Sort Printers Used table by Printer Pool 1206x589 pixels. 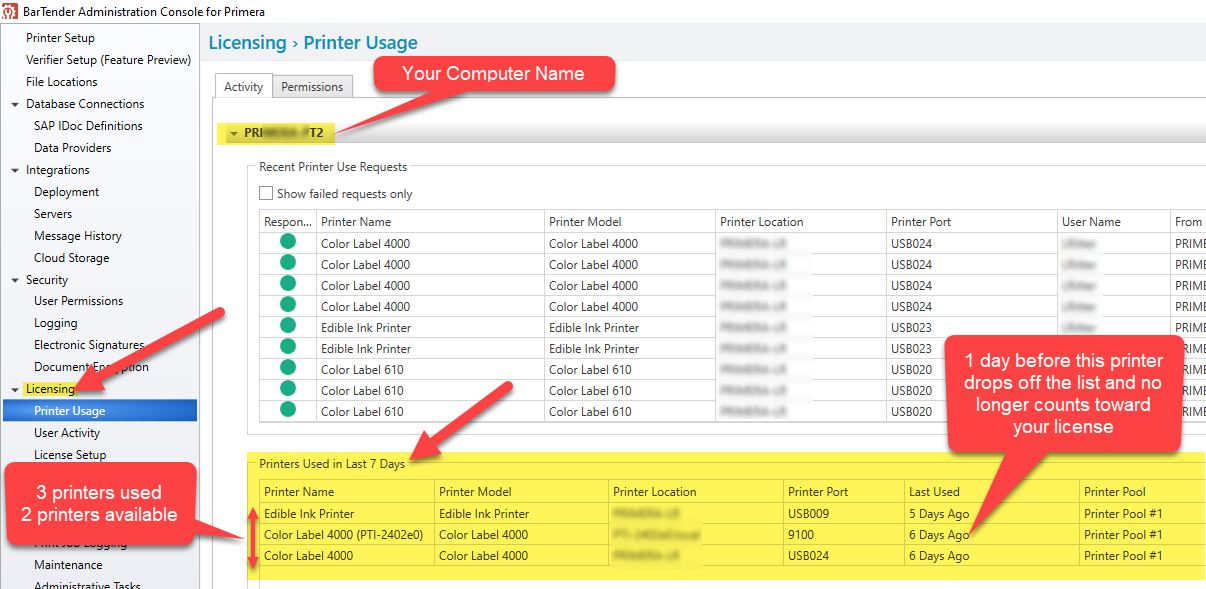click(x=1142, y=492)
